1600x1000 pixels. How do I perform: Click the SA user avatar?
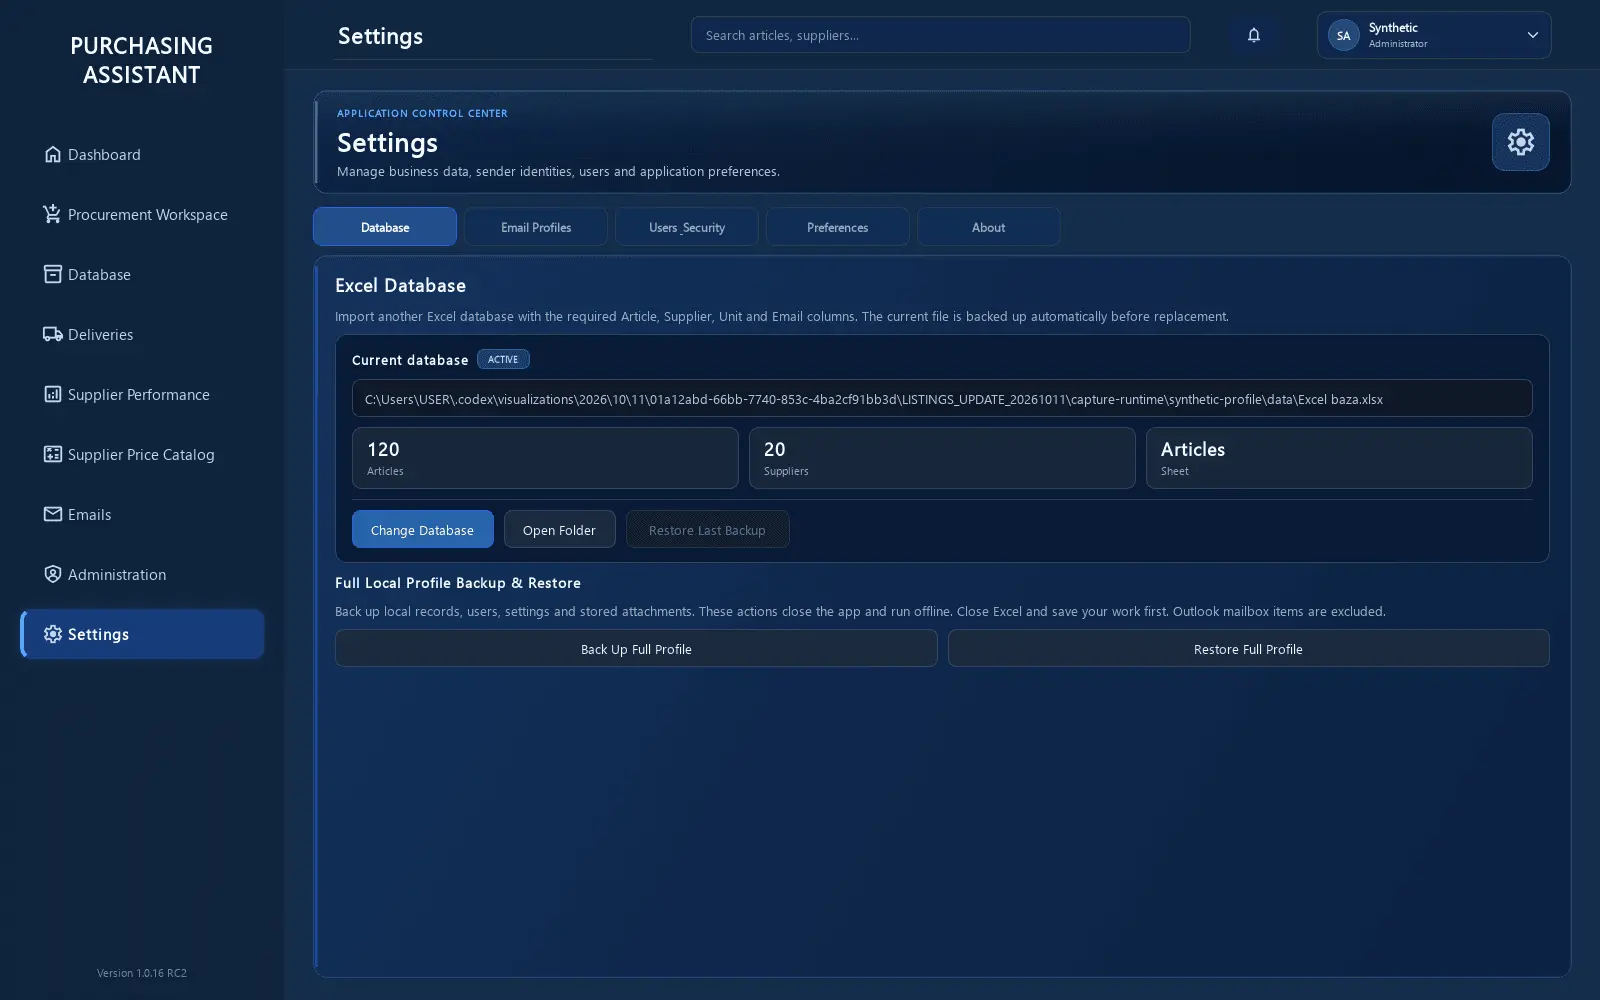point(1344,35)
